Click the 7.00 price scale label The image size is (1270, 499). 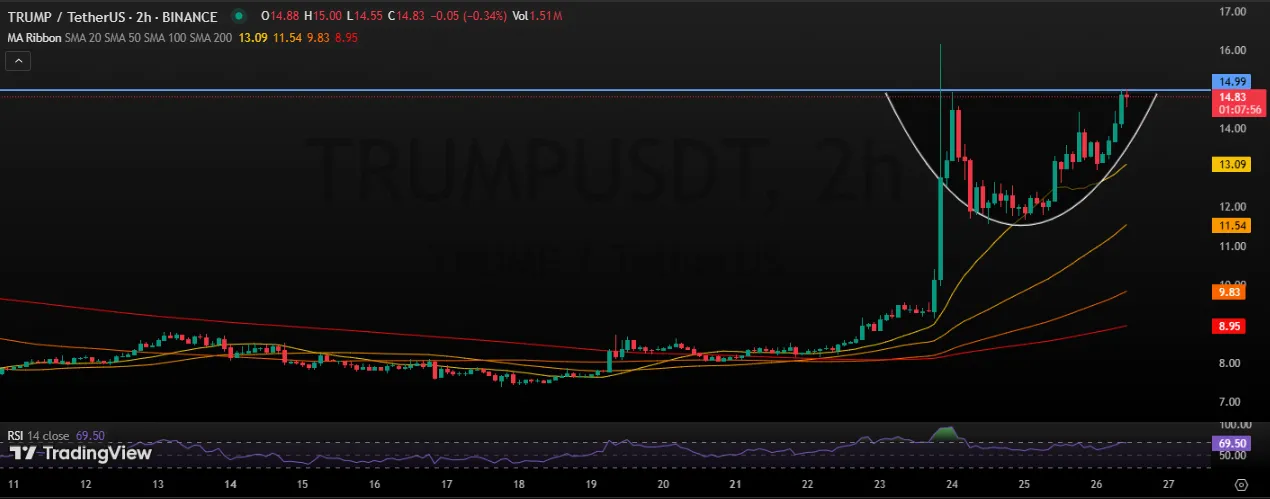pyautogui.click(x=1230, y=402)
